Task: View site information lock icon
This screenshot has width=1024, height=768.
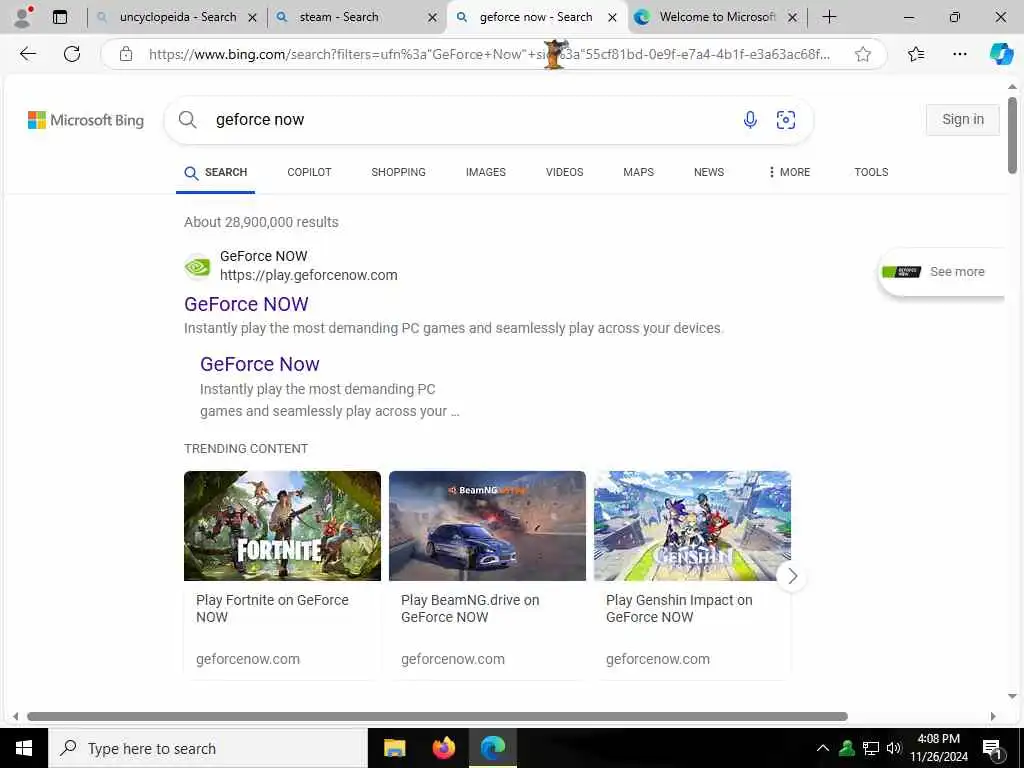Action: [x=126, y=54]
